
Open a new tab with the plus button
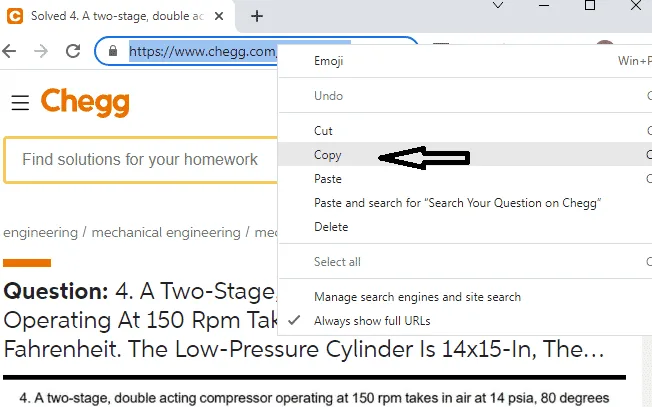257,16
